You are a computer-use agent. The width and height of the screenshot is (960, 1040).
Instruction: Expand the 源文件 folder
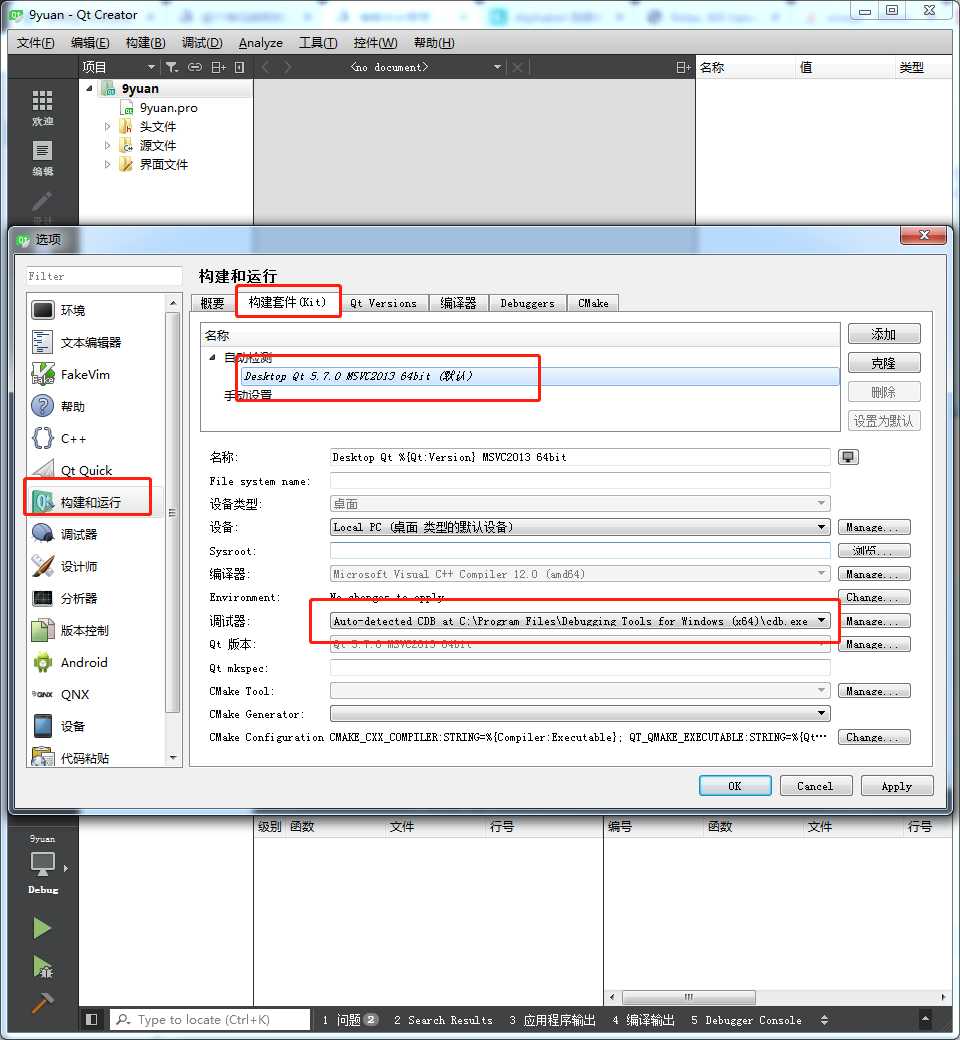(x=107, y=145)
